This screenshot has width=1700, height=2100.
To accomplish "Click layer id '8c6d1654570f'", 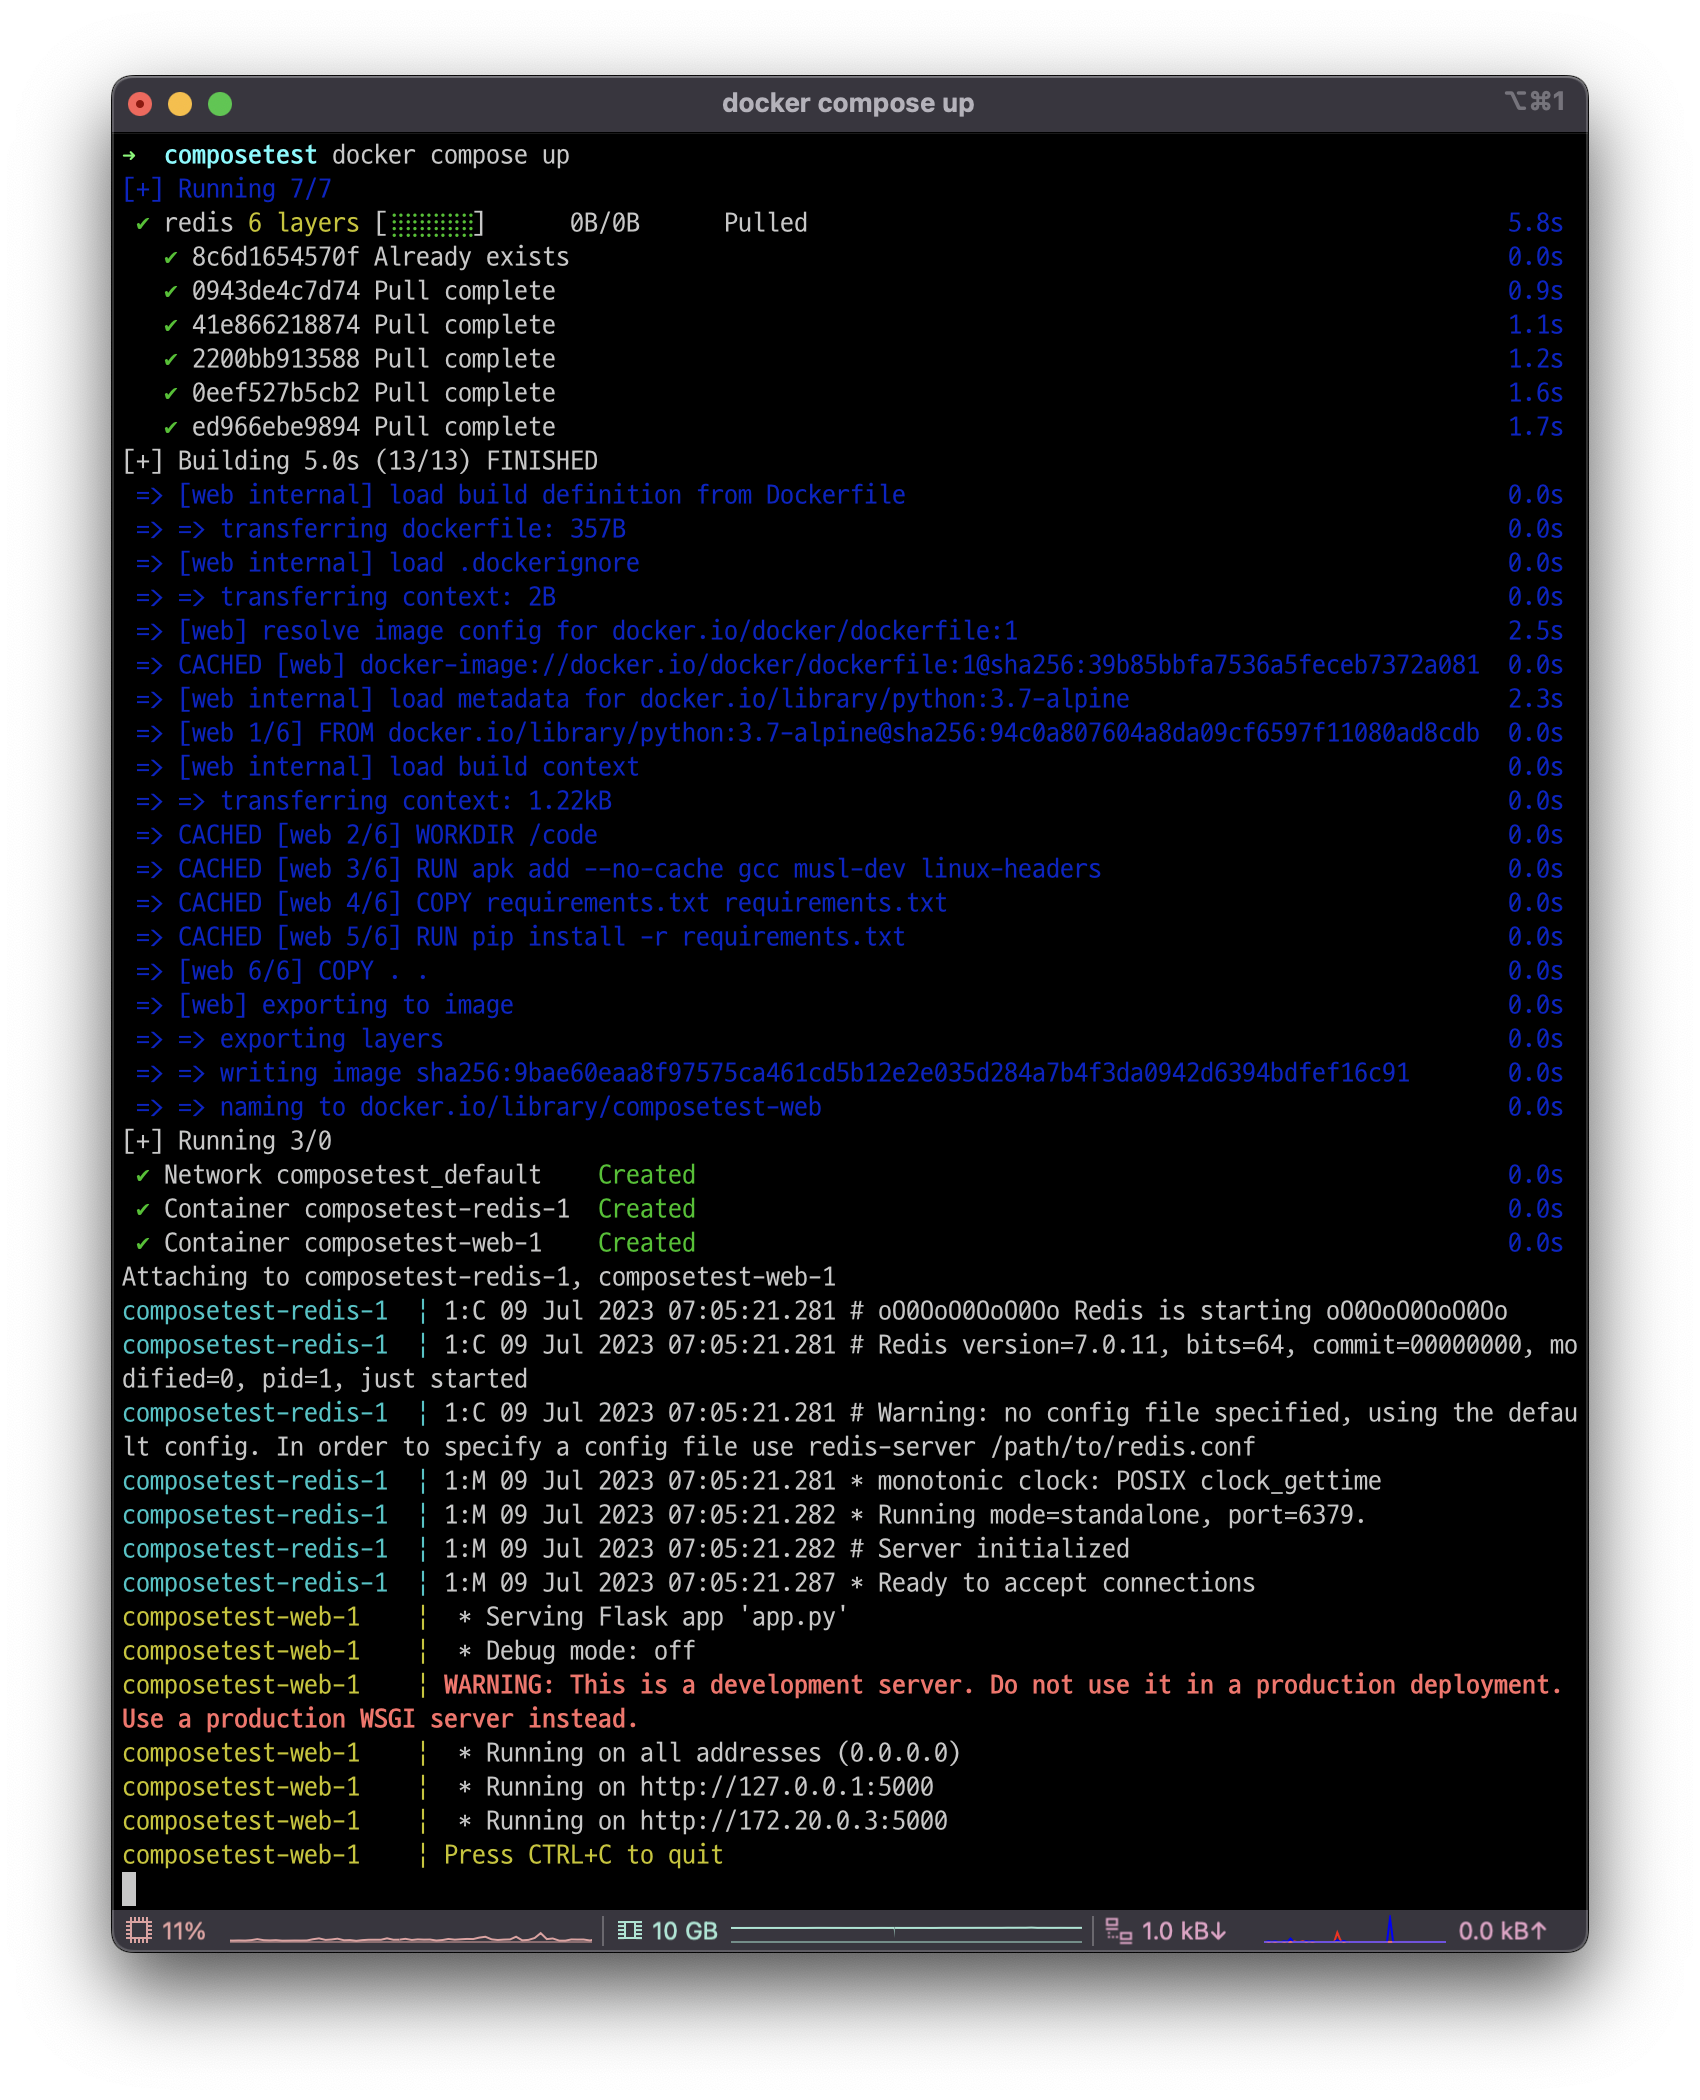I will [x=275, y=257].
